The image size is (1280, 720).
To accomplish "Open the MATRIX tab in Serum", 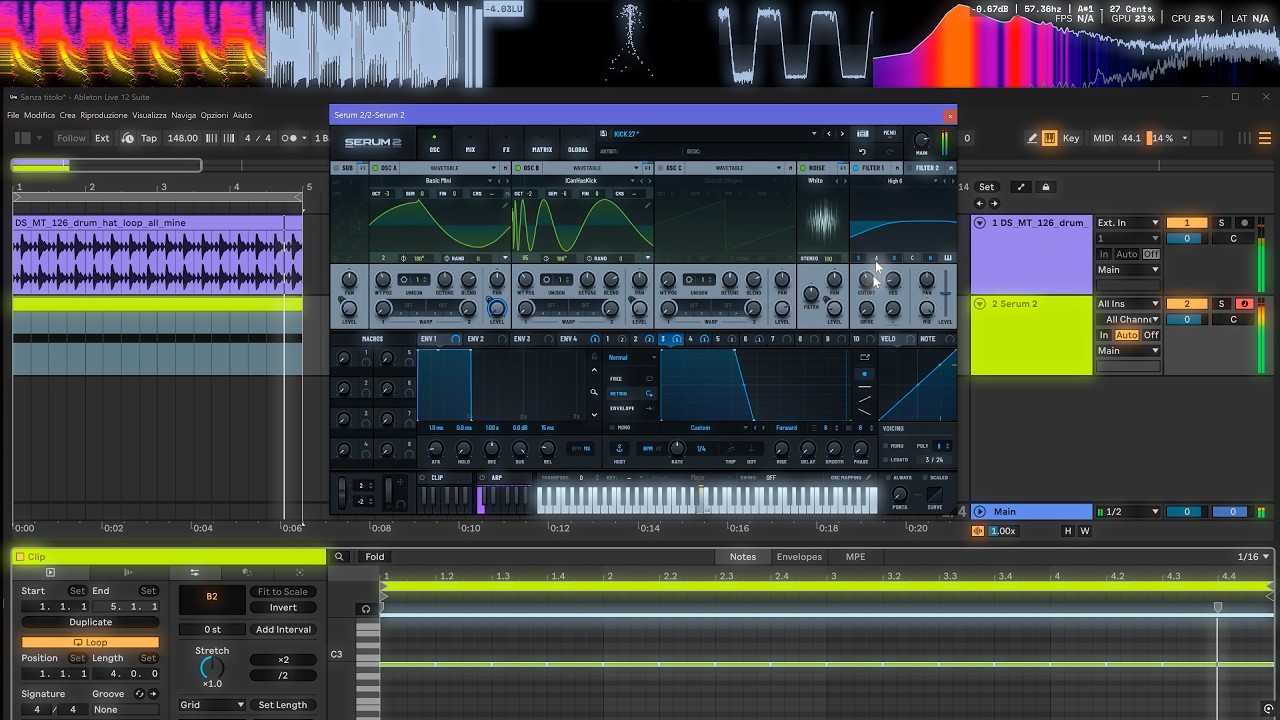I will point(542,143).
